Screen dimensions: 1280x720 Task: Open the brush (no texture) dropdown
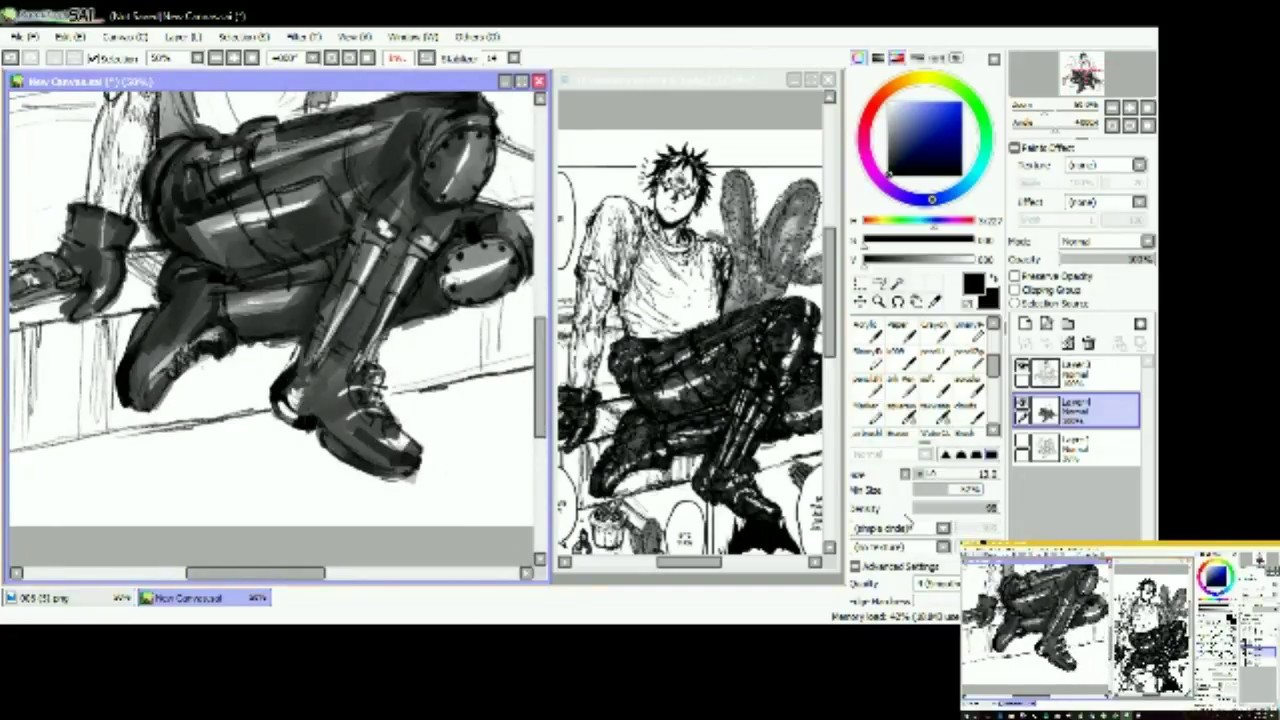(x=943, y=547)
